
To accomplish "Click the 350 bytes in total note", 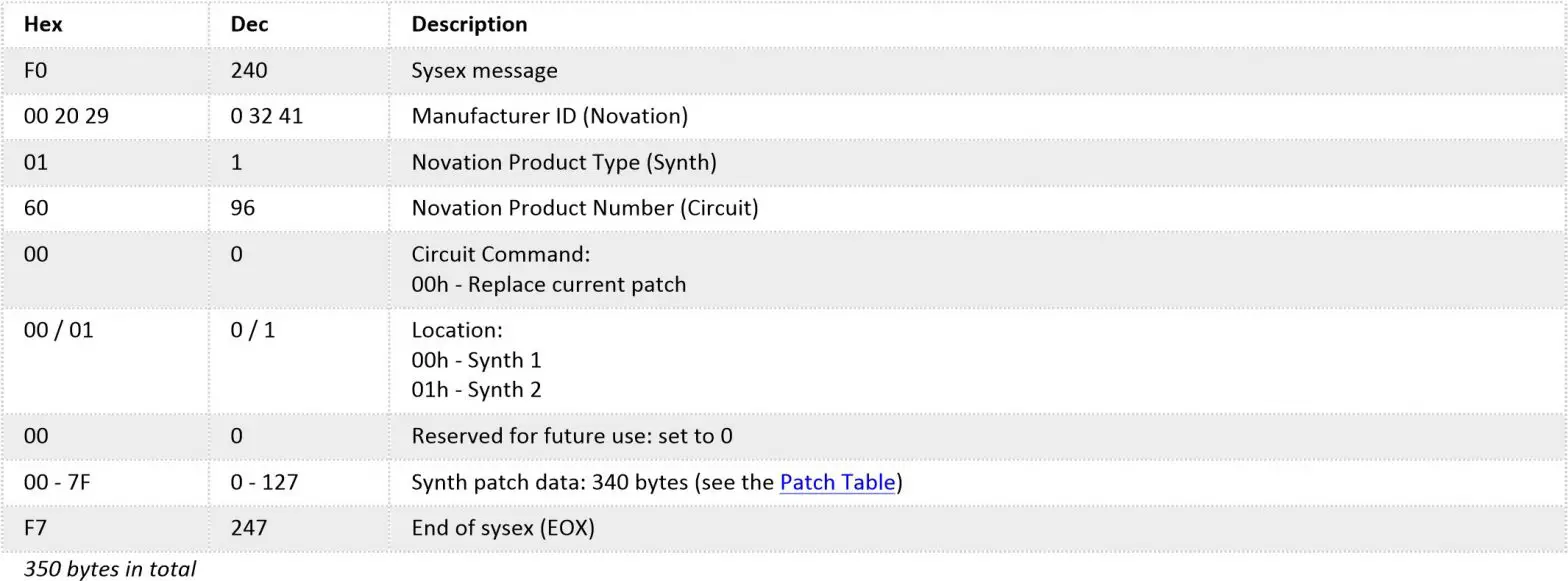I will click(x=110, y=569).
